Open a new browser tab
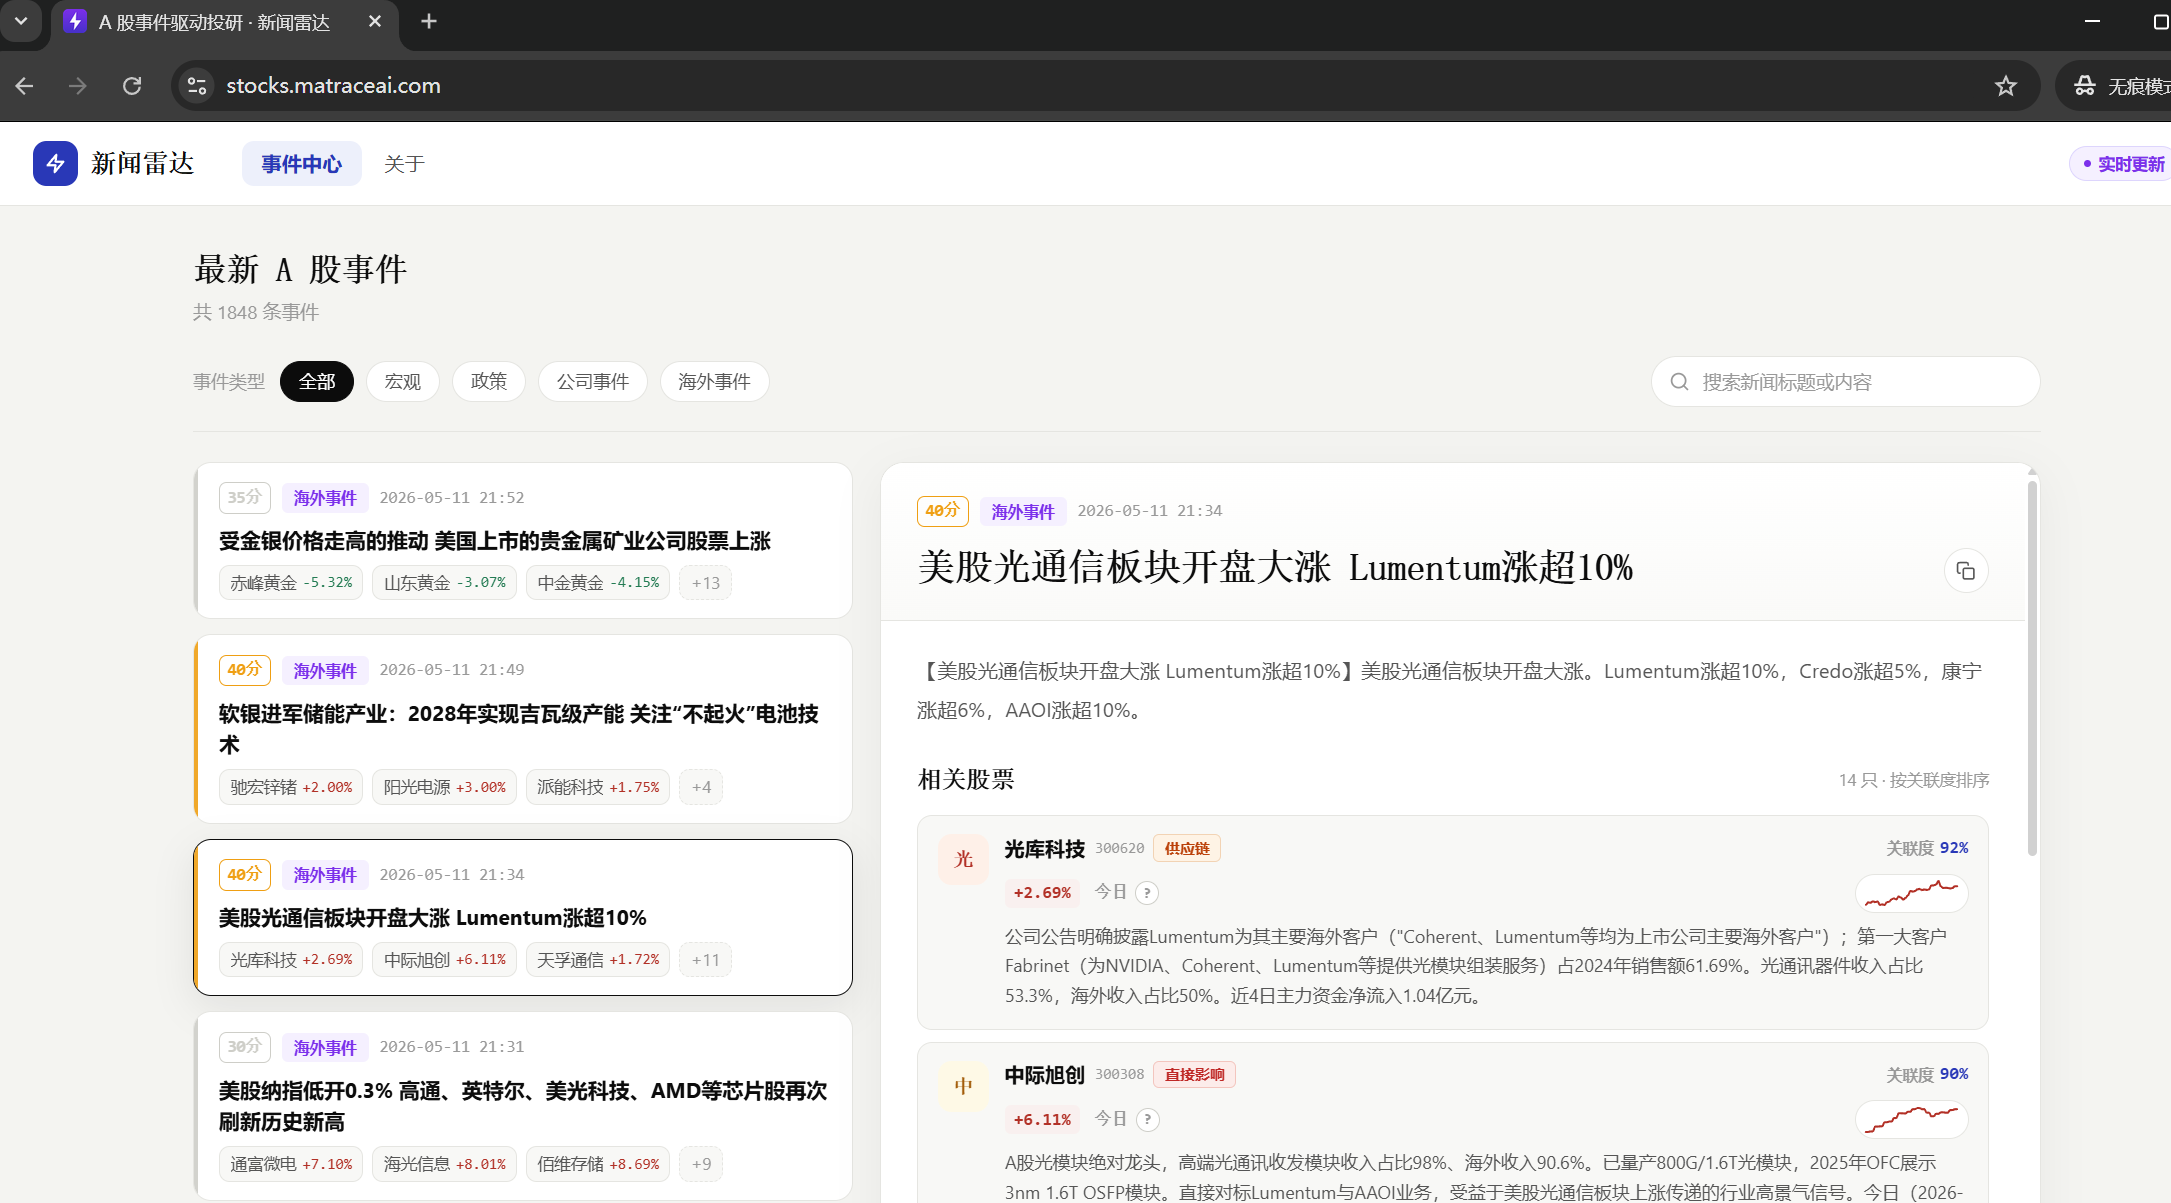Viewport: 2171px width, 1203px height. pyautogui.click(x=429, y=21)
